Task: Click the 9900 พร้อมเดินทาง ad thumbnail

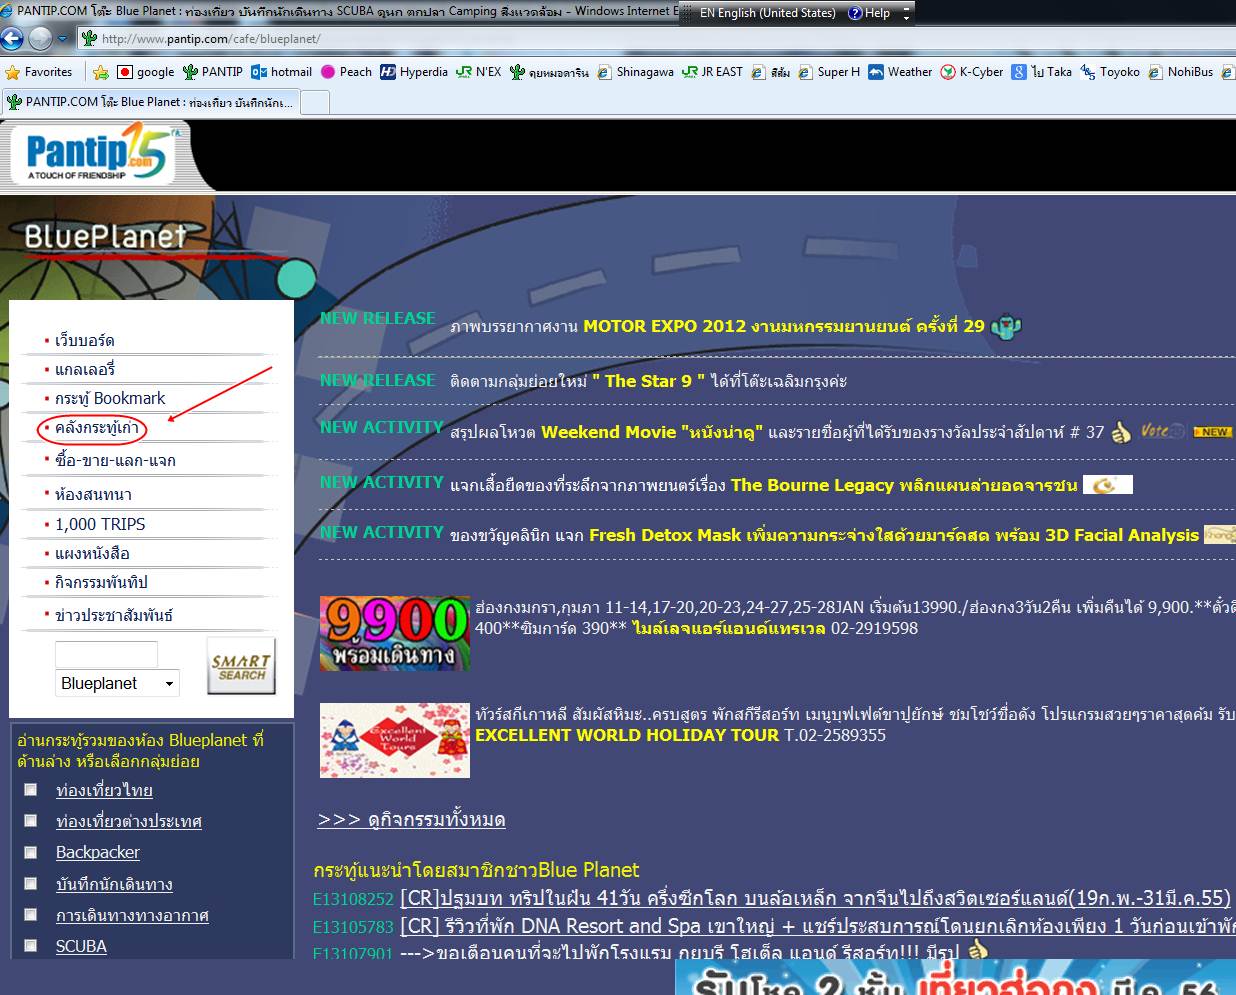Action: 395,633
